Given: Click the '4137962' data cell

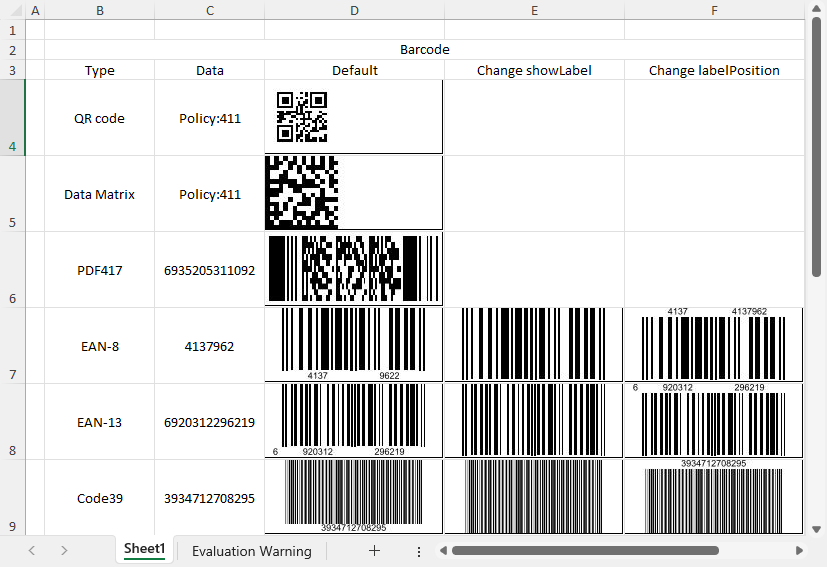Looking at the screenshot, I should tap(210, 346).
